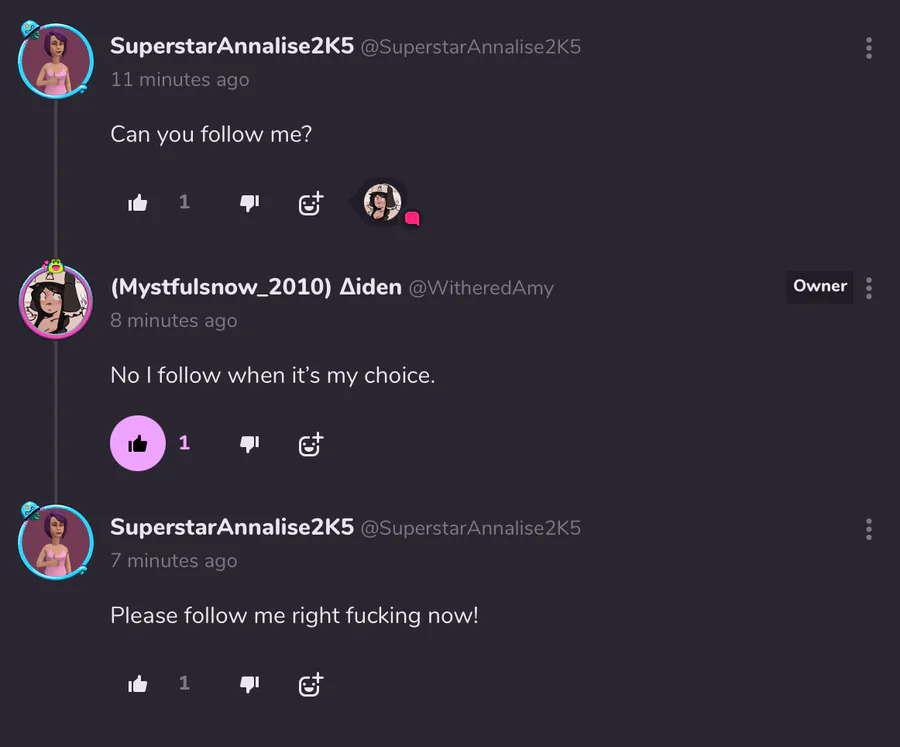This screenshot has height=747, width=900.
Task: Click the "11 minutes ago" timestamp
Action: (x=180, y=80)
